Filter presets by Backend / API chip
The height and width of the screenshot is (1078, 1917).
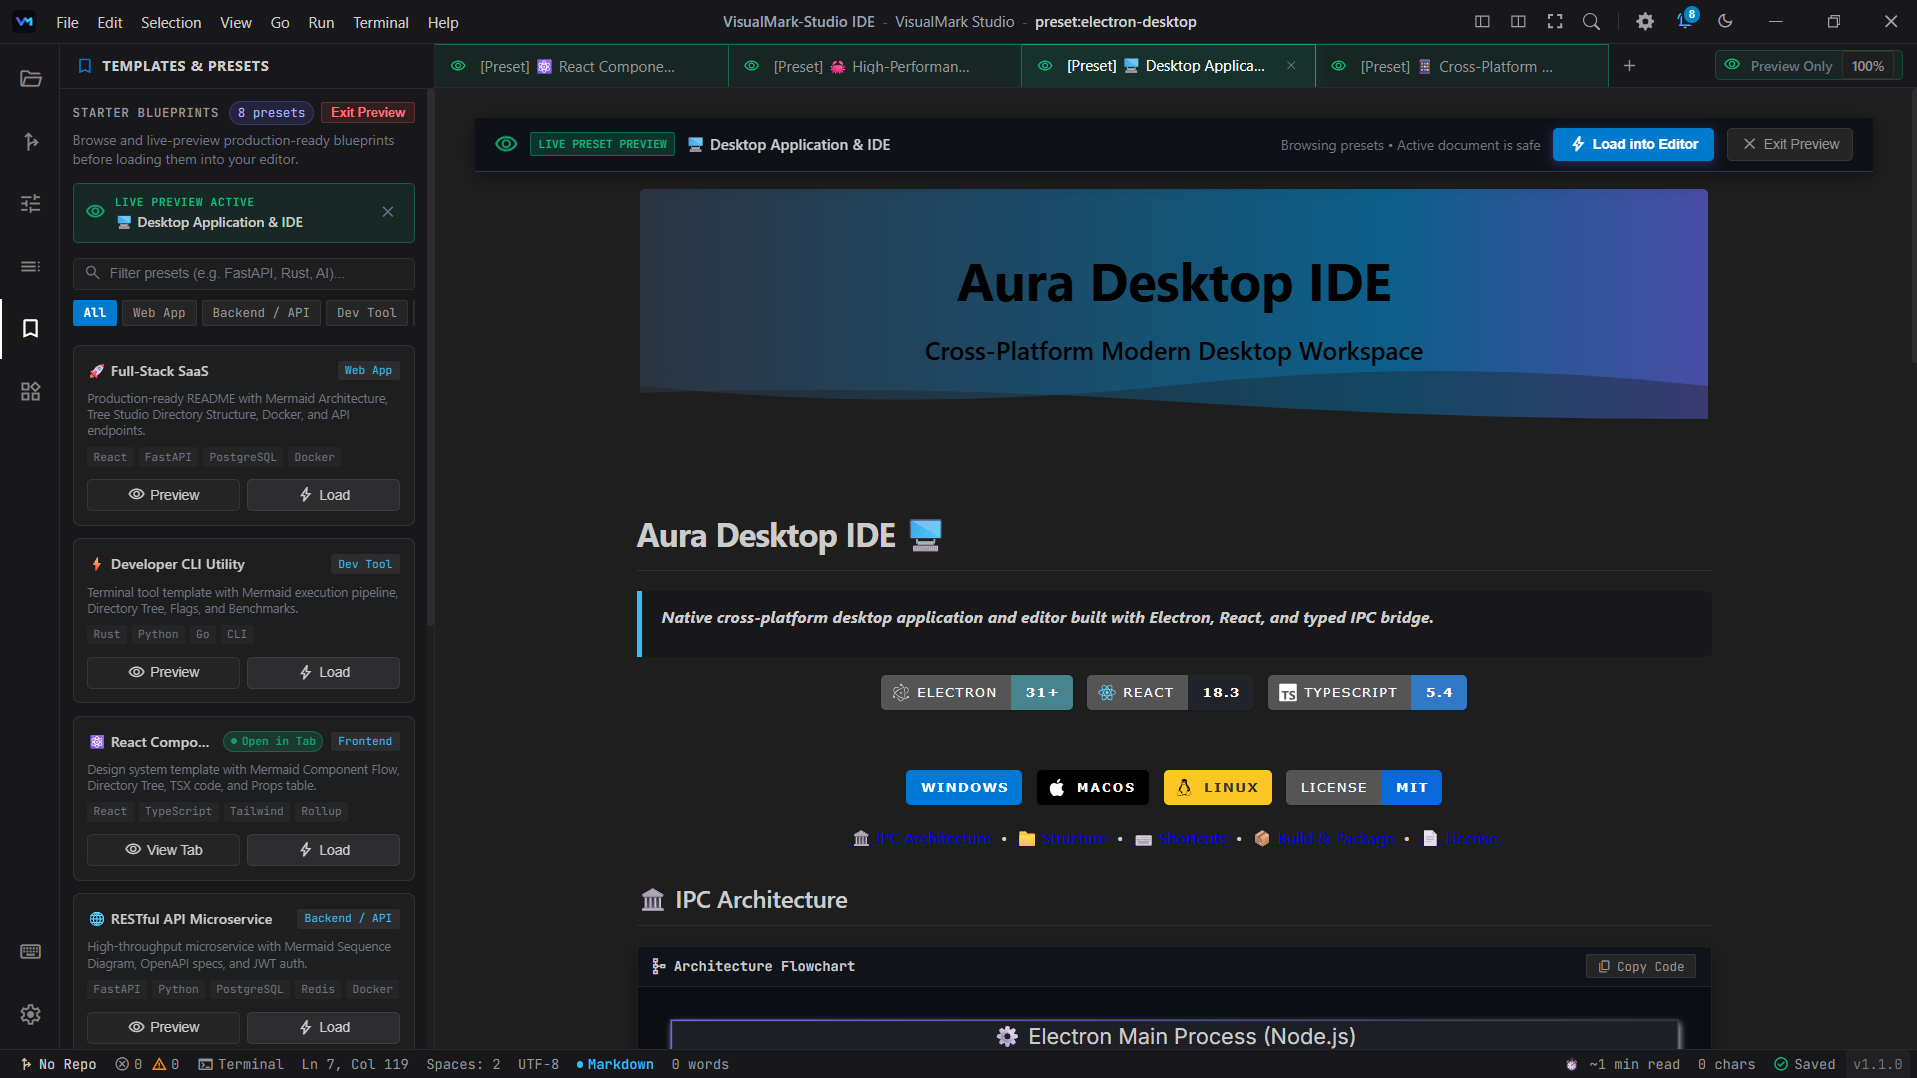[x=261, y=313]
